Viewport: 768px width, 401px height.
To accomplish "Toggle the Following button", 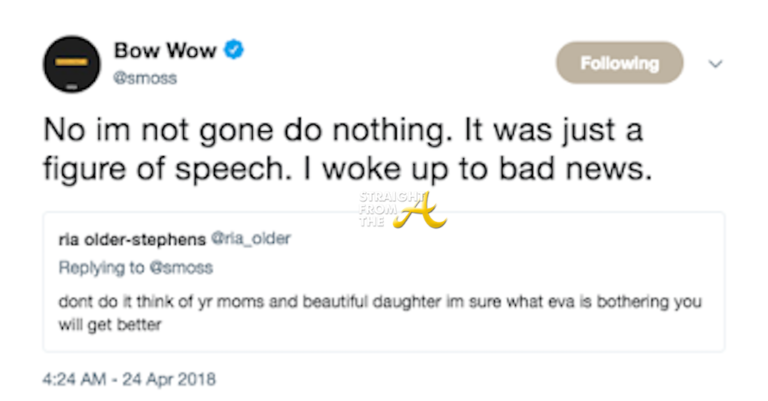I will [x=619, y=63].
